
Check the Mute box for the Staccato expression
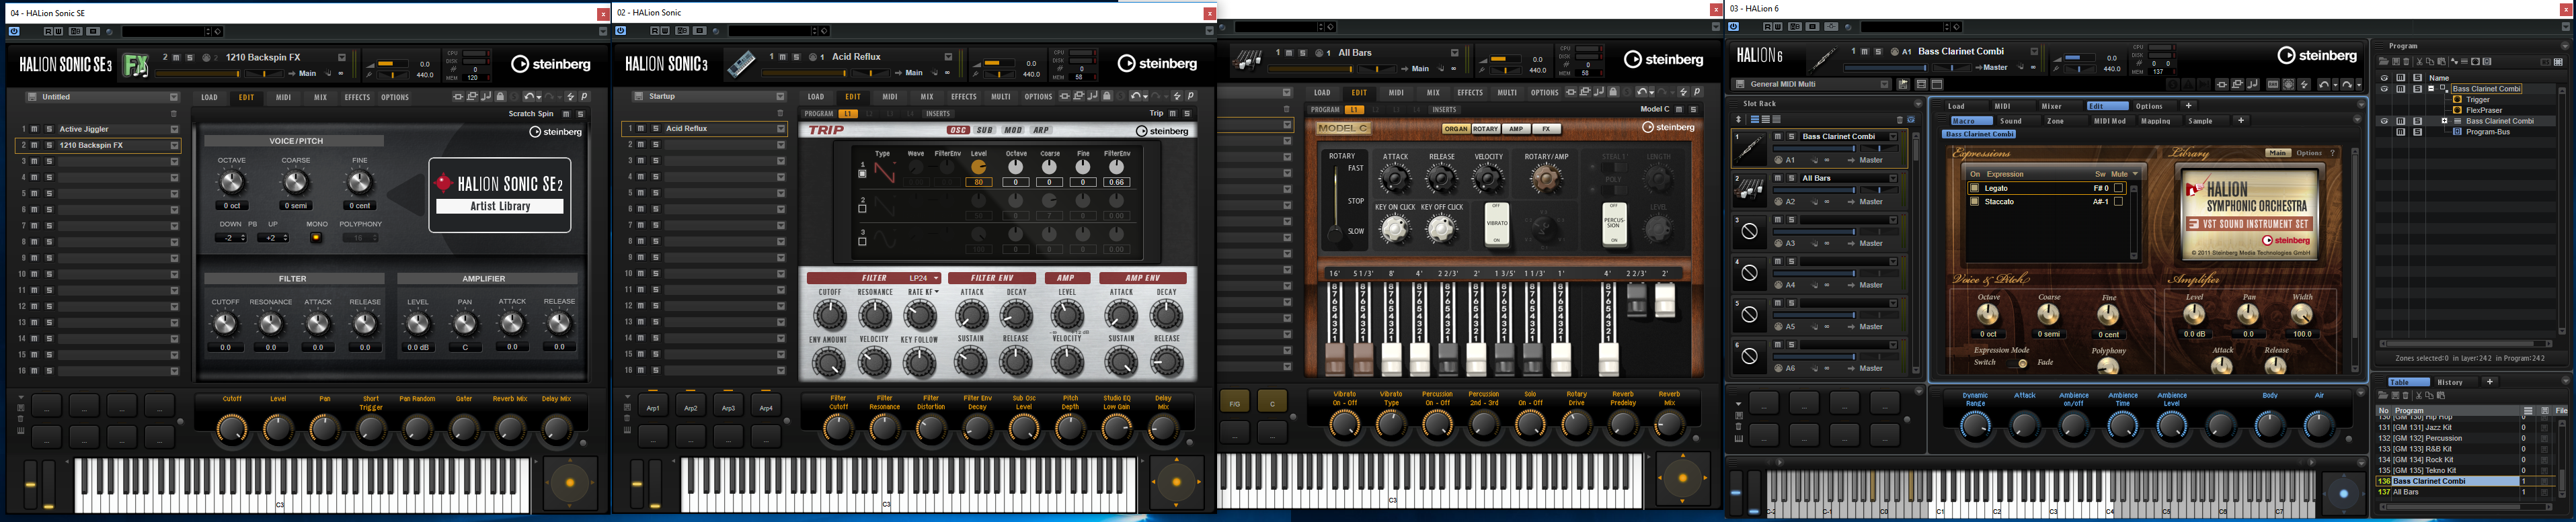tap(2118, 201)
